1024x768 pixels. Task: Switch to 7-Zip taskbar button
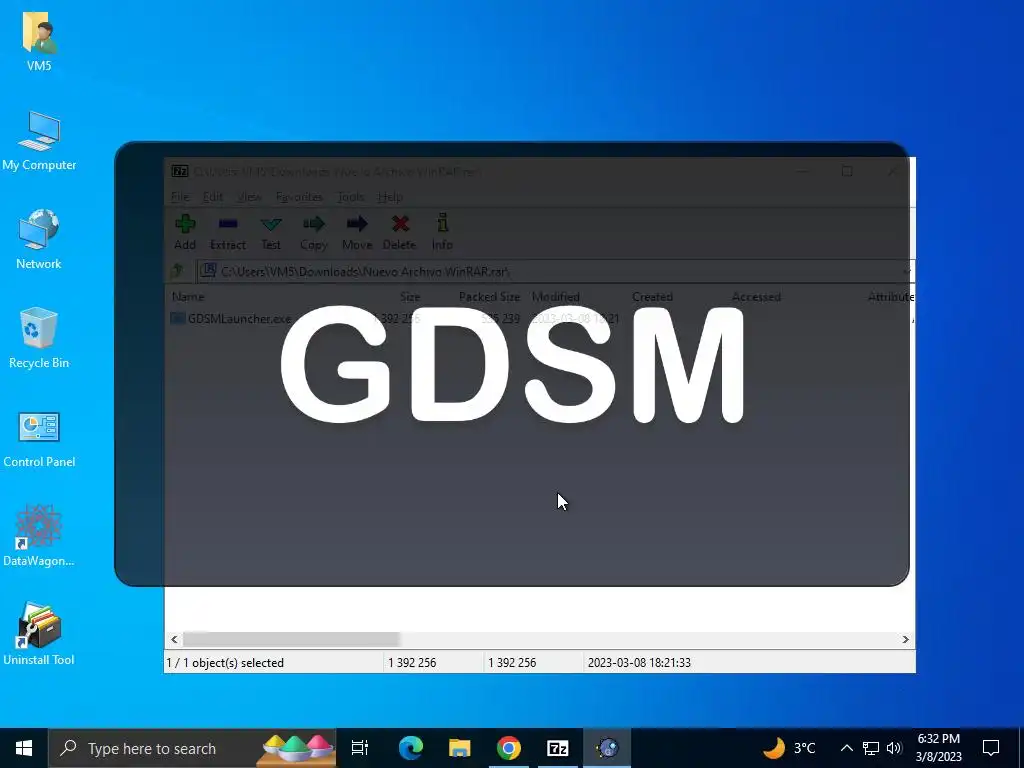tap(558, 748)
